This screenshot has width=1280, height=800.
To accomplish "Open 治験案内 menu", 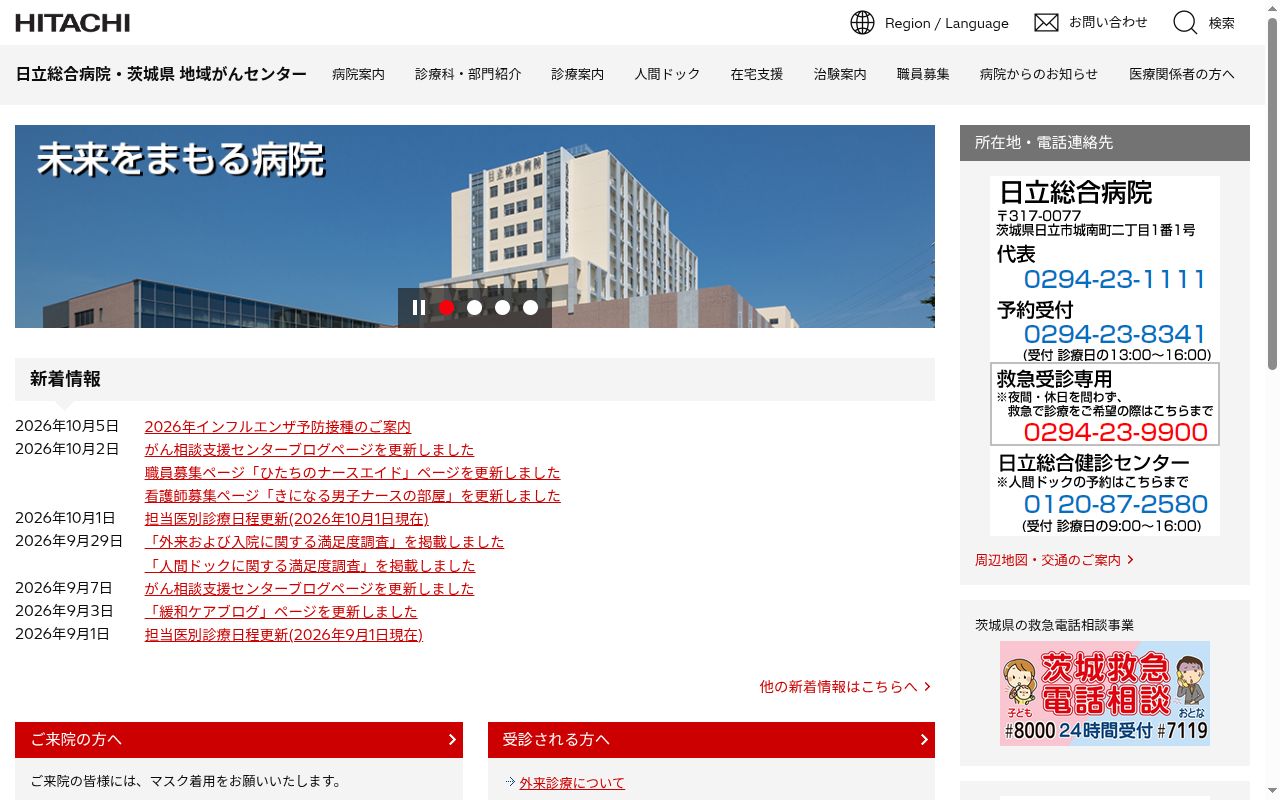I will click(840, 74).
